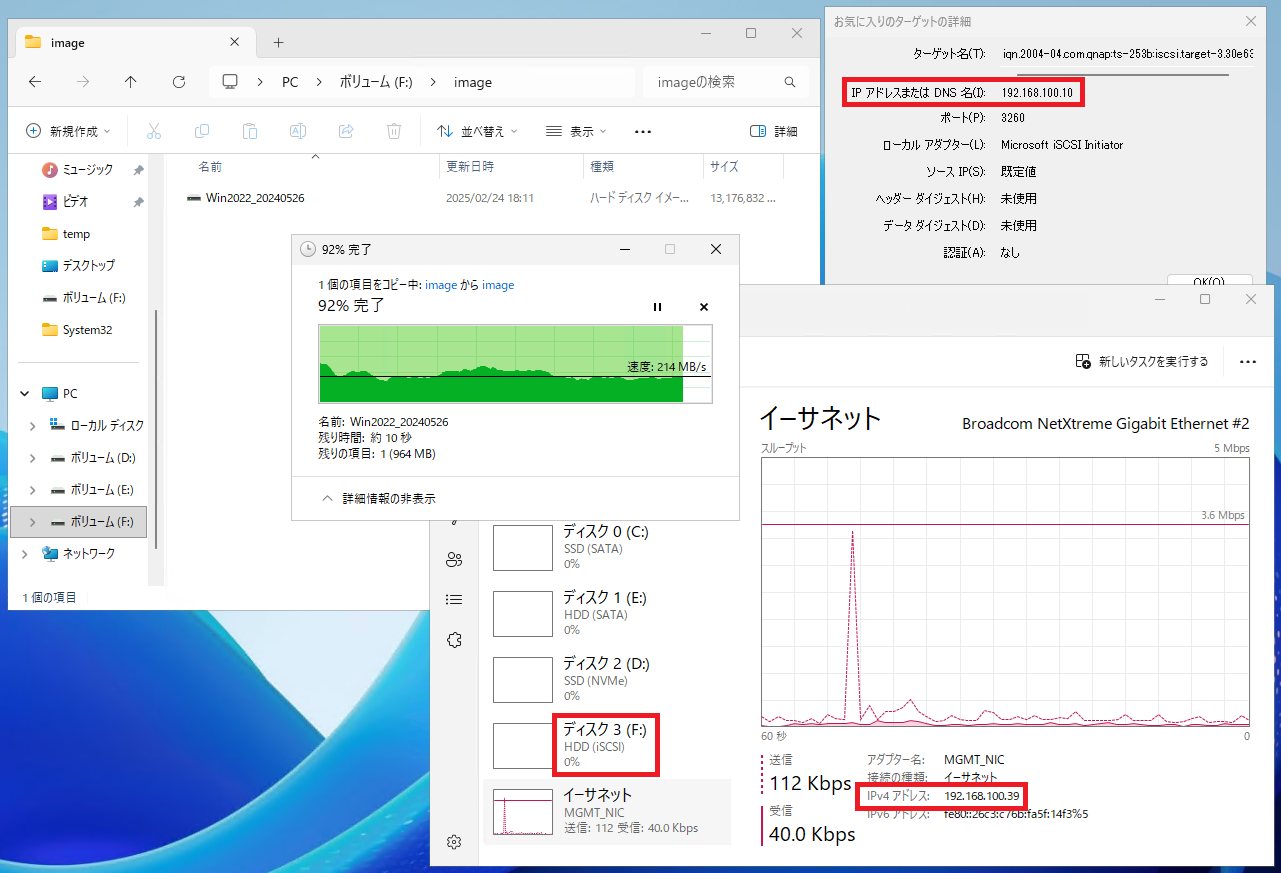
Task: Pause the Win2022_20240526 copy operation
Action: pos(657,307)
